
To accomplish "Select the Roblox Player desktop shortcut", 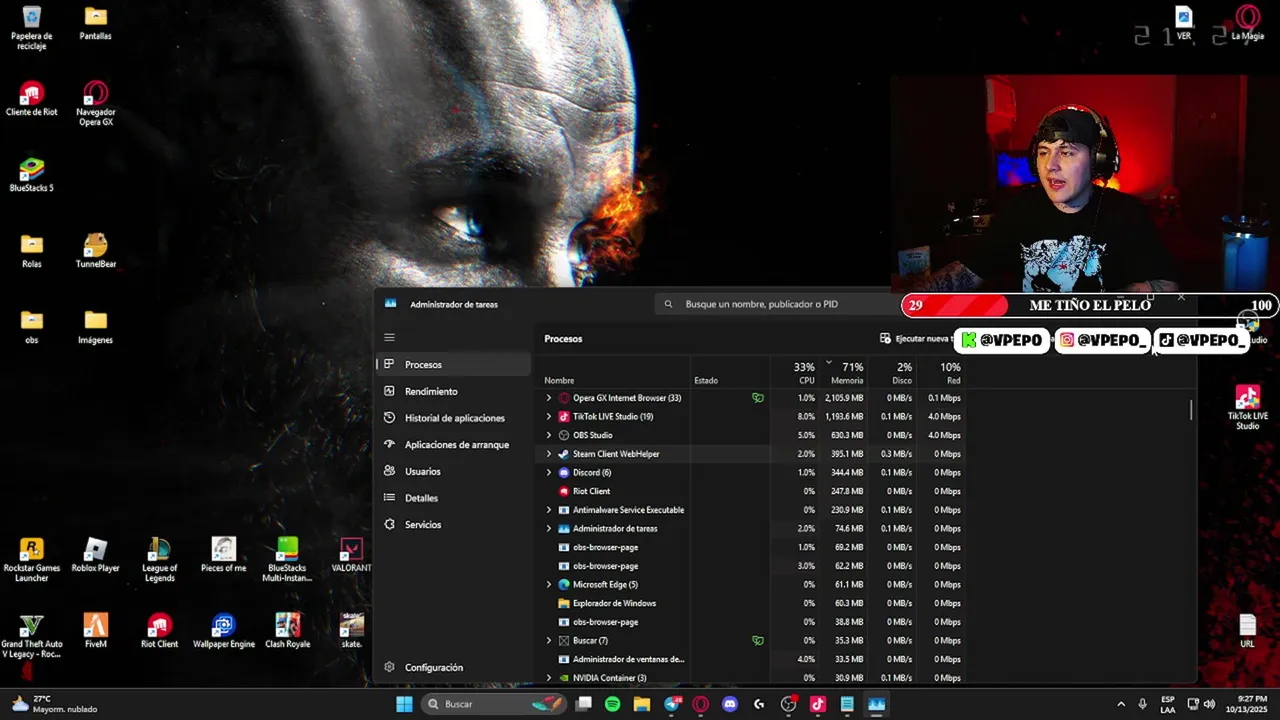I will pyautogui.click(x=95, y=555).
